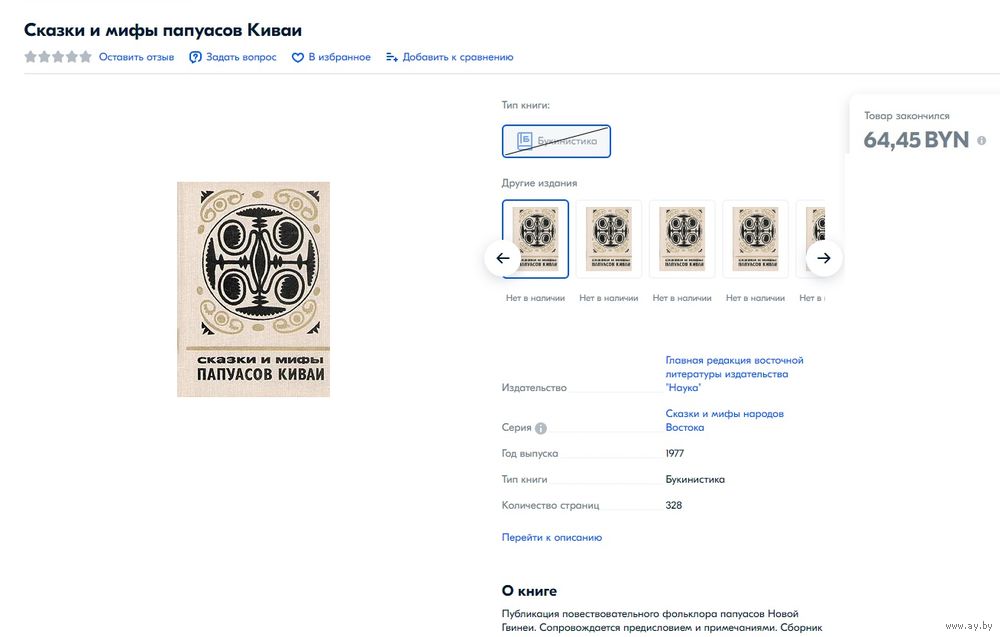Select the second edition thumbnail

[x=608, y=239]
